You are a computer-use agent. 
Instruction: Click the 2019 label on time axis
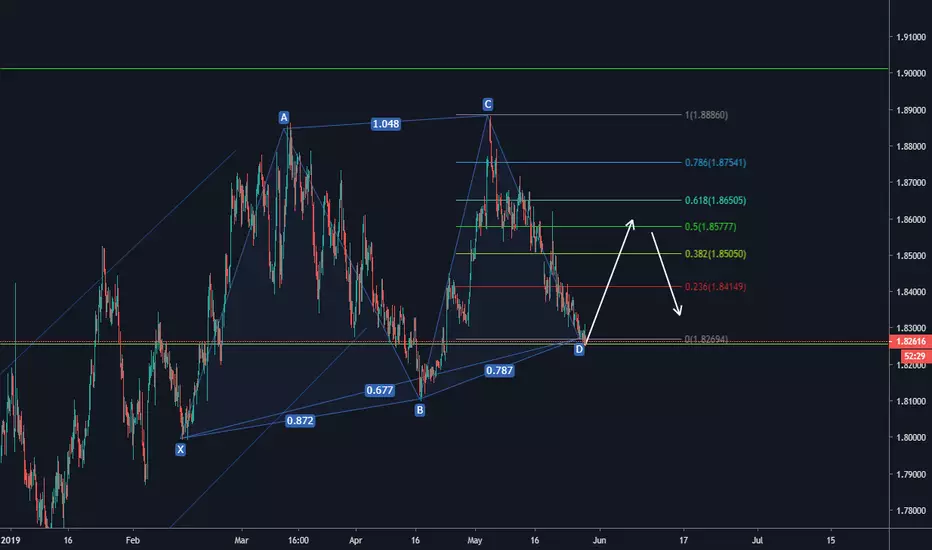[10, 540]
